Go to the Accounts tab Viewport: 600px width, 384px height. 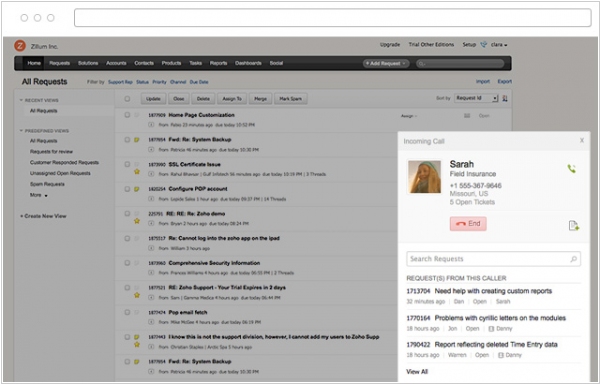[116, 63]
